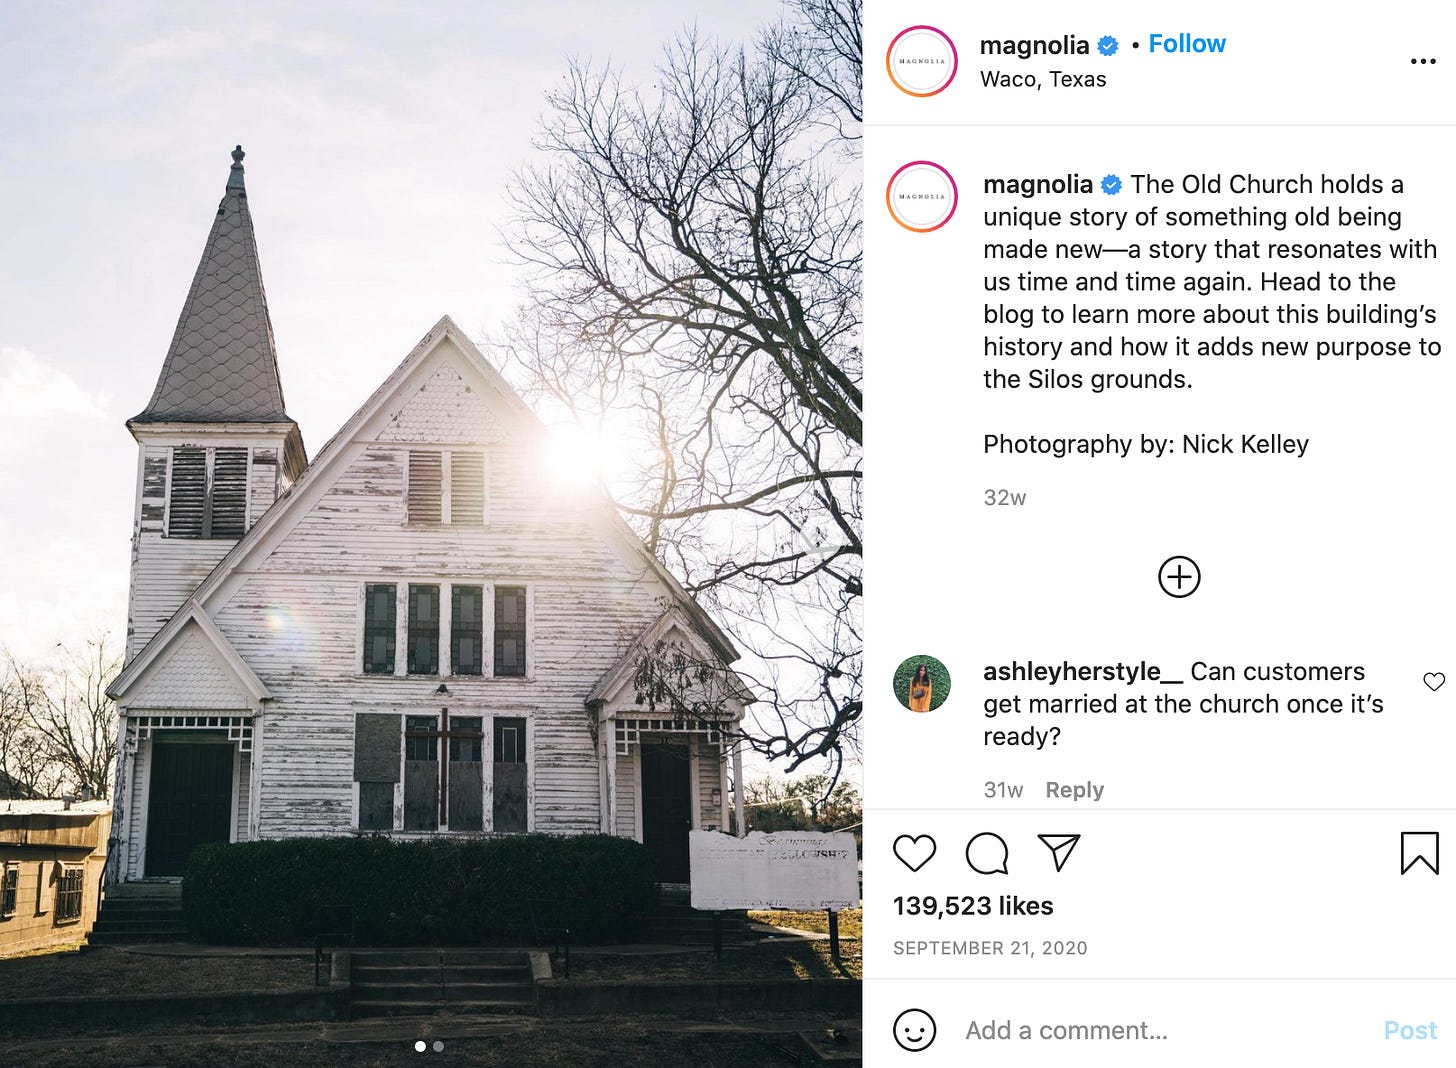Save post with the bookmark icon
This screenshot has height=1068, width=1456.
click(x=1419, y=853)
